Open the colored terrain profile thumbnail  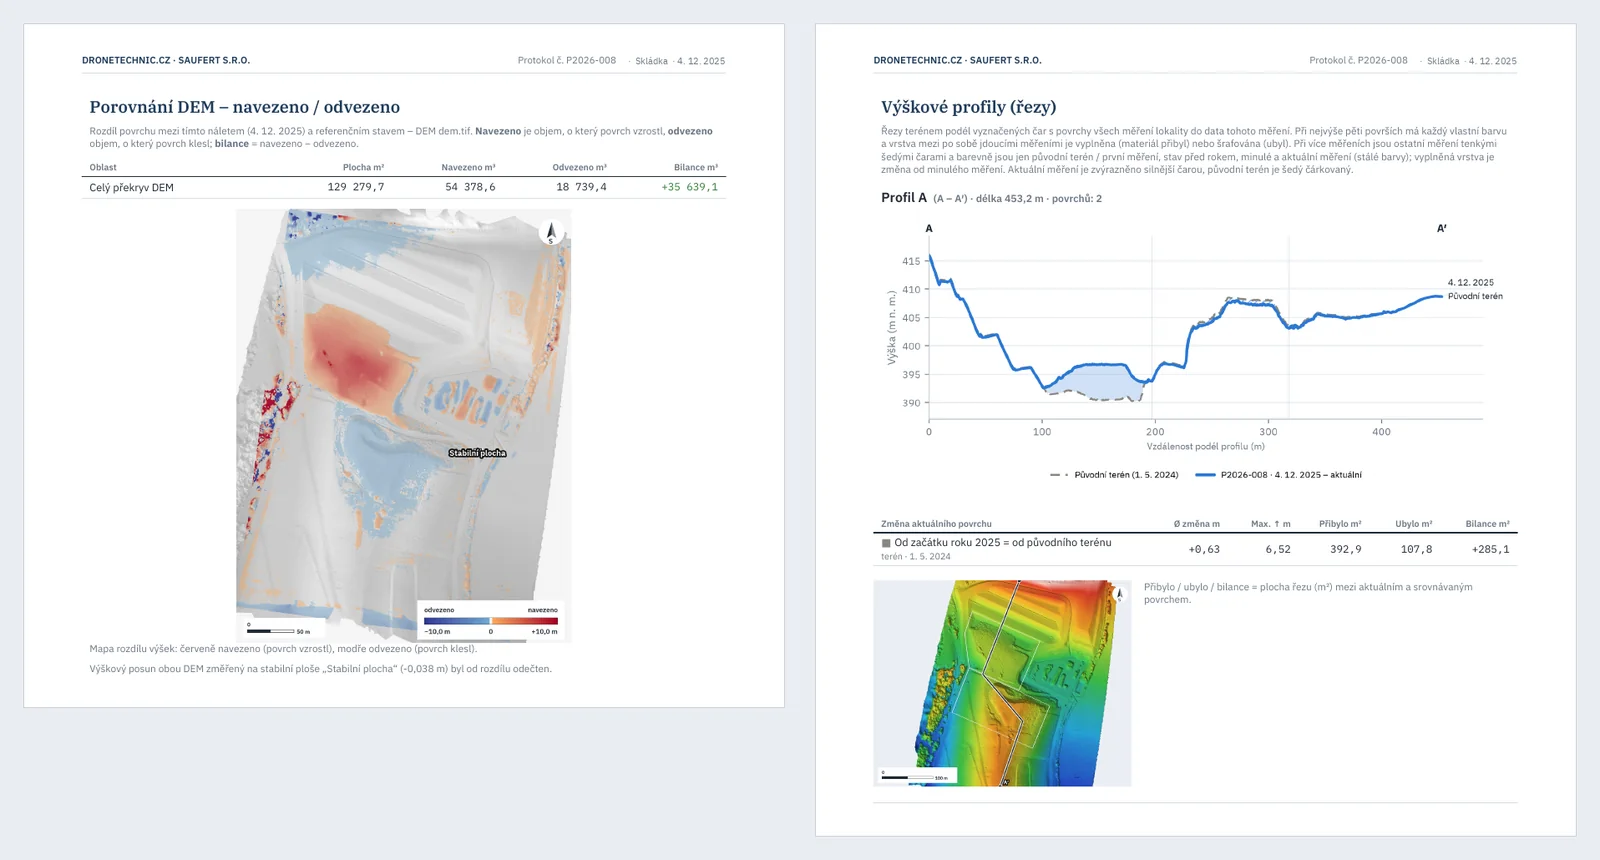point(1002,683)
